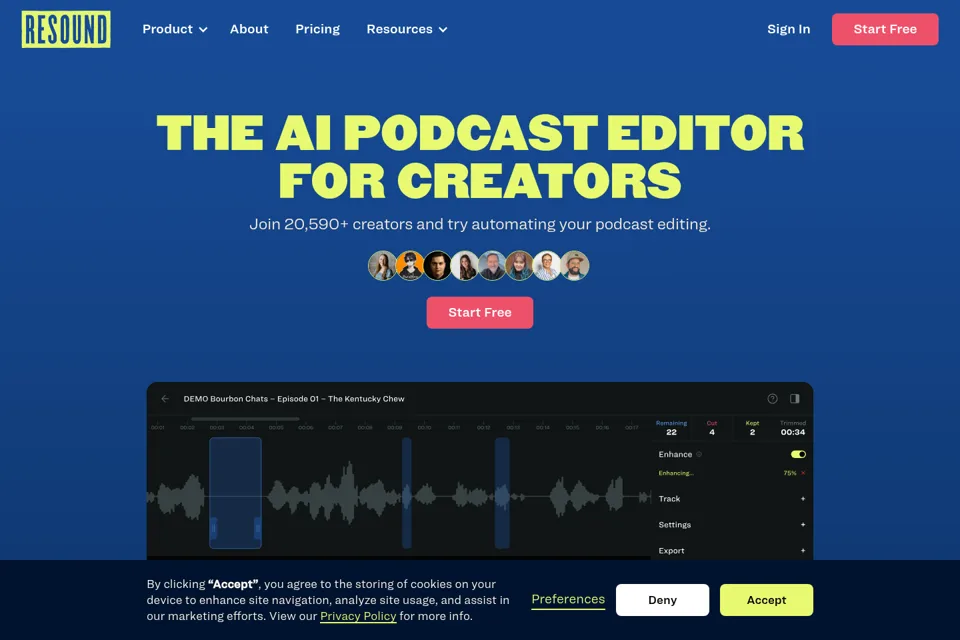Deny cookies
Screen dimensions: 960x640
click(662, 600)
